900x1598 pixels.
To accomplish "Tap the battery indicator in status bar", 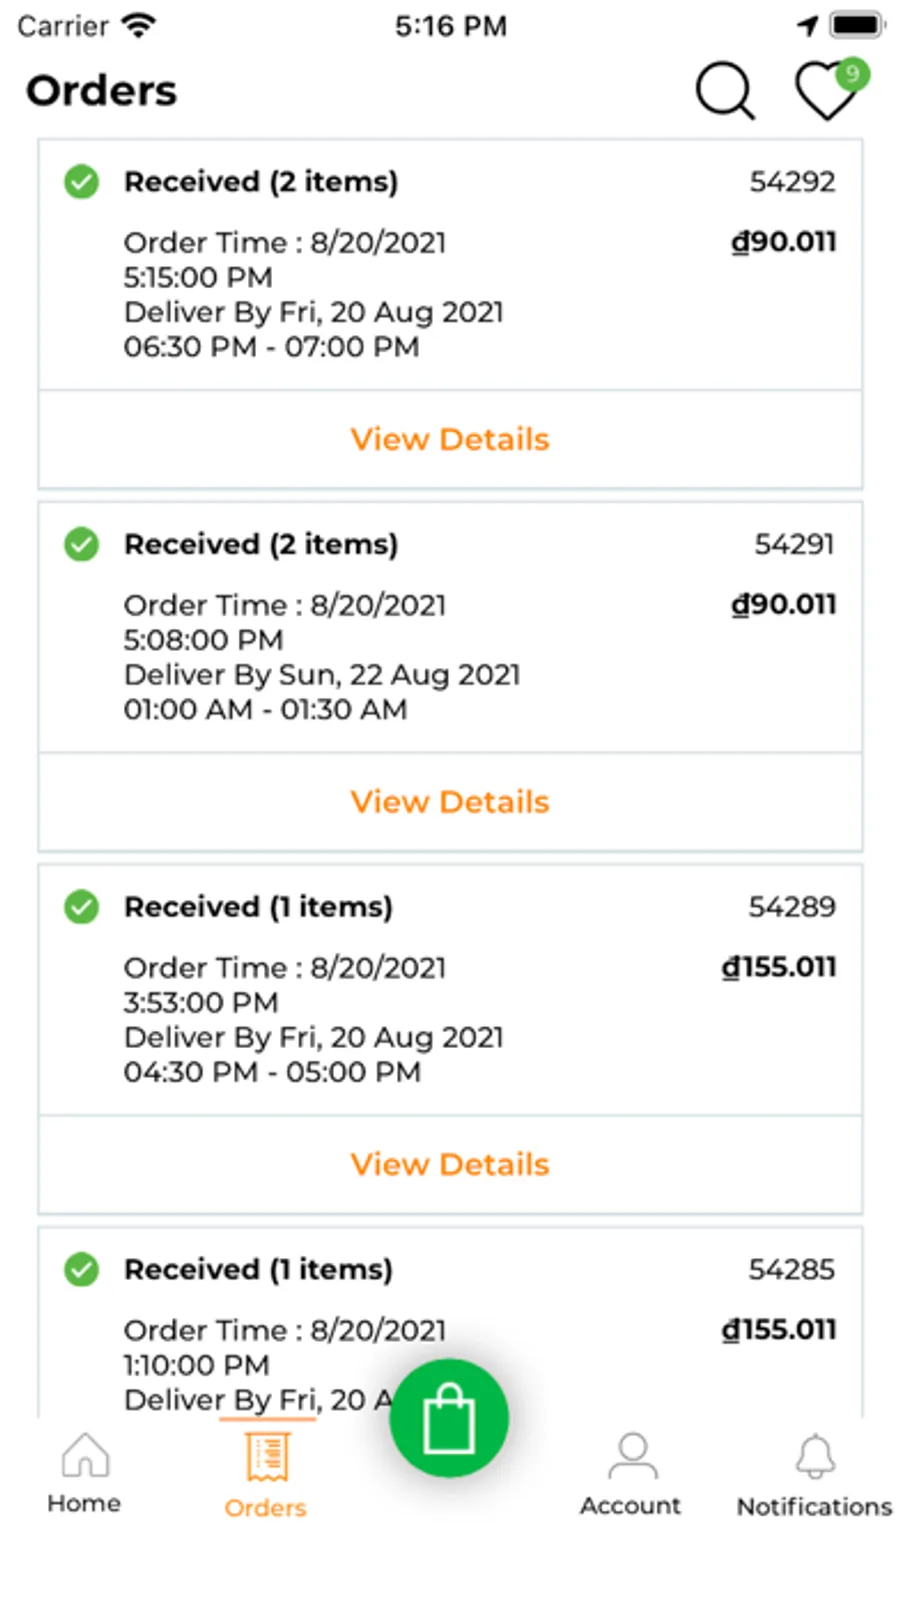I will point(857,25).
